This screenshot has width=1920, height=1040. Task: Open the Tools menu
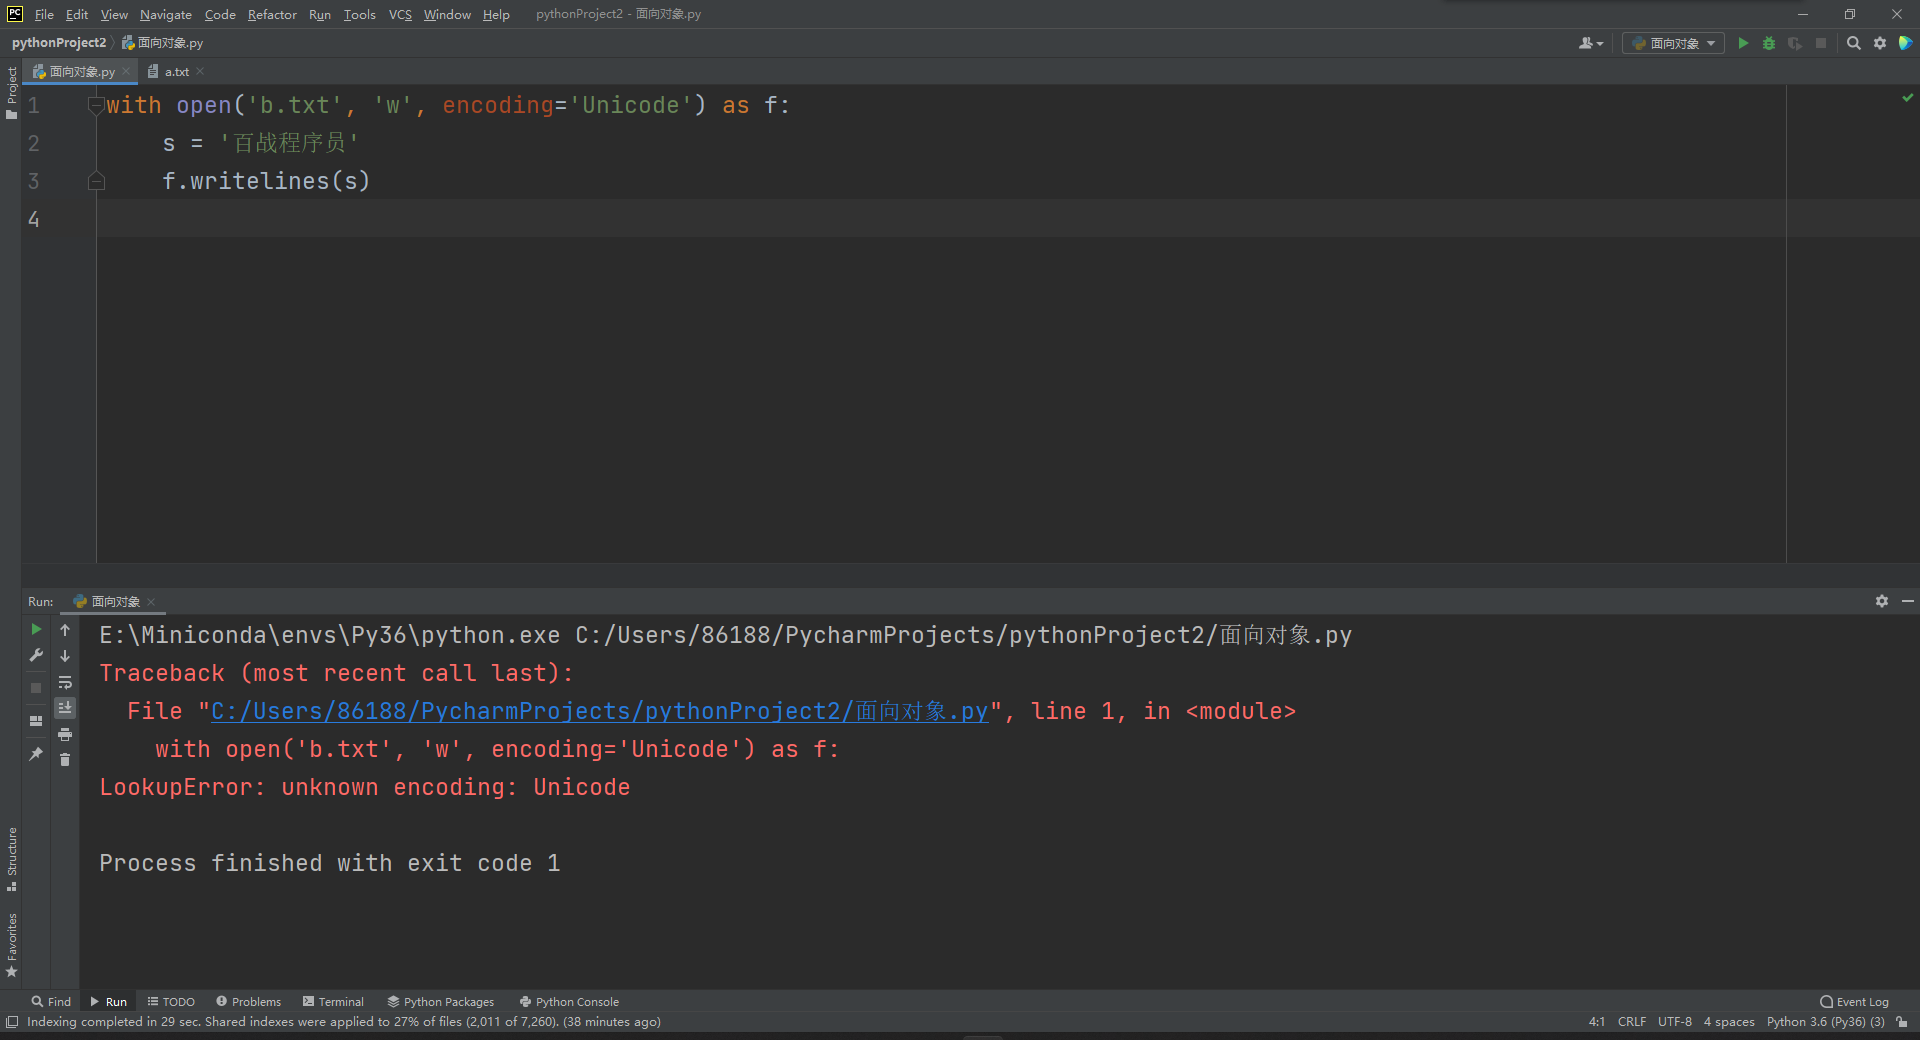(359, 14)
